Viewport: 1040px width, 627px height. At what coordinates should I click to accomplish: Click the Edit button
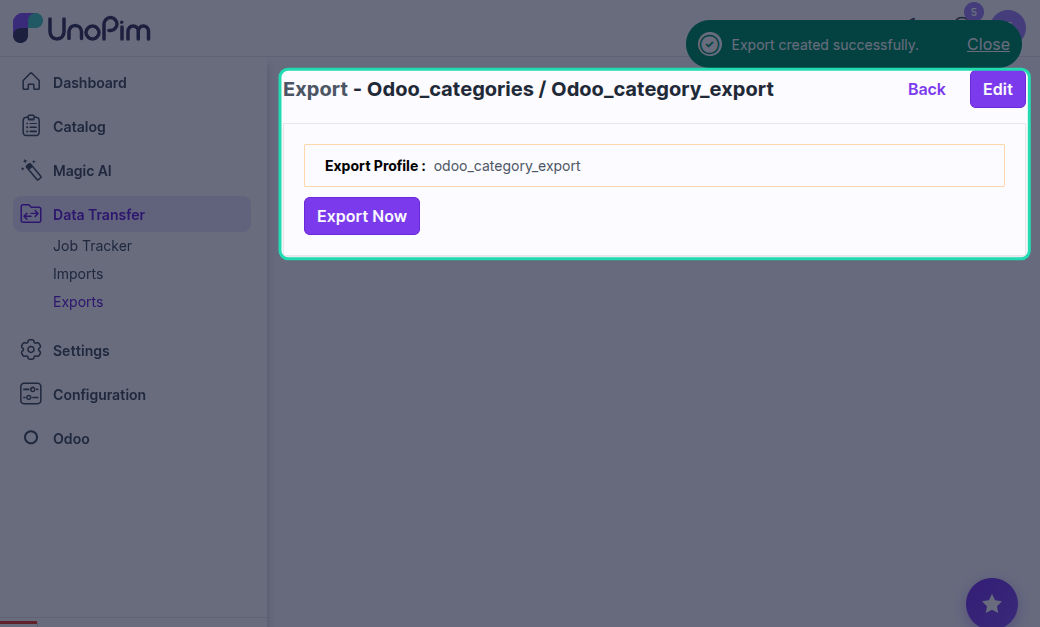click(998, 89)
